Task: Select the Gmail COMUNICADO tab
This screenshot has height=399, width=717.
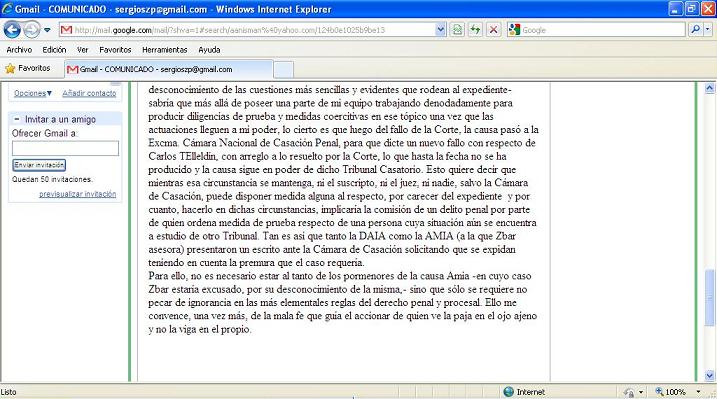Action: tap(169, 69)
